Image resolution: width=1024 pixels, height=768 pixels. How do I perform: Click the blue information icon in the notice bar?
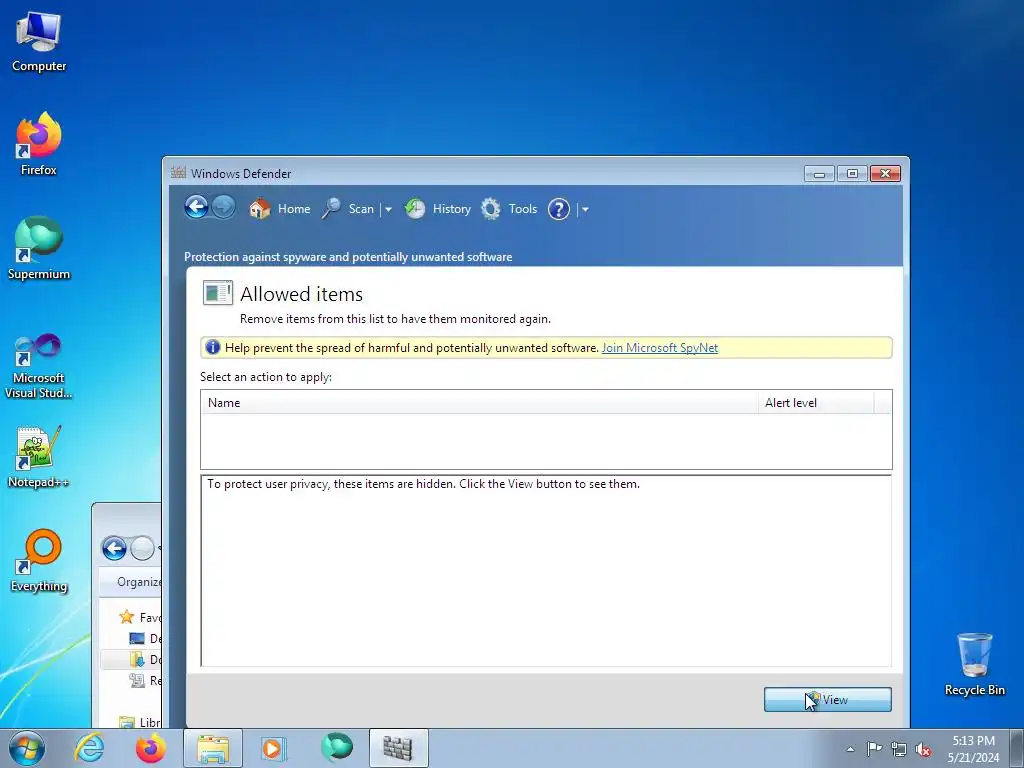tap(213, 347)
